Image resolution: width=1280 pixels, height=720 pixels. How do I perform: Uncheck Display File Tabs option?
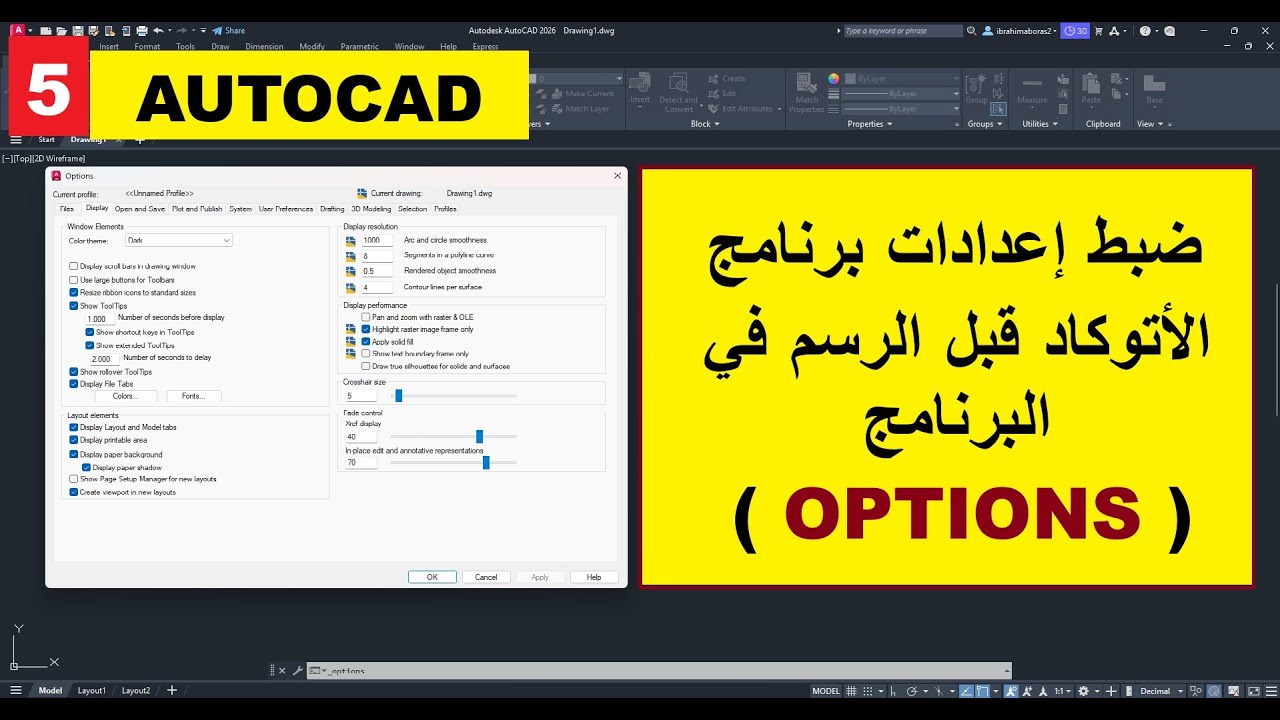(x=73, y=384)
